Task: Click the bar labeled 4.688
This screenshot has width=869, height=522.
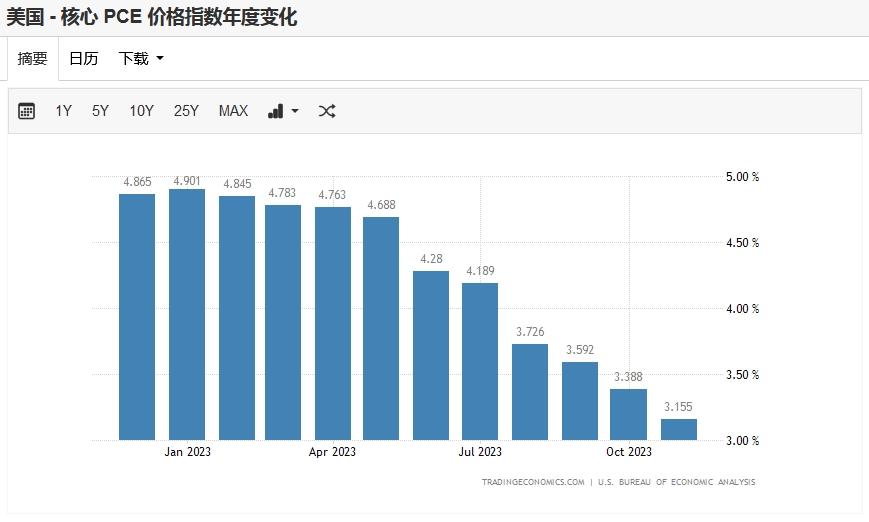Action: coord(381,329)
